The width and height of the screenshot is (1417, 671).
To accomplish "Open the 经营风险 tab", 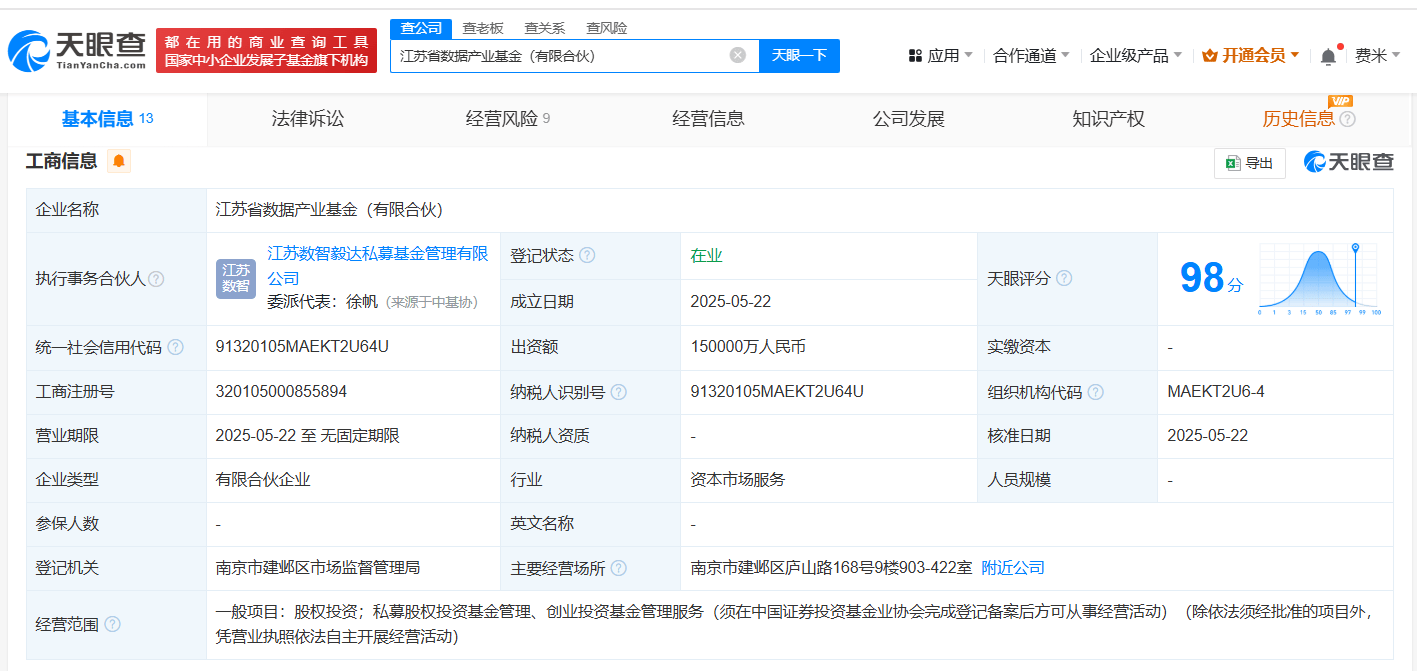I will (507, 119).
